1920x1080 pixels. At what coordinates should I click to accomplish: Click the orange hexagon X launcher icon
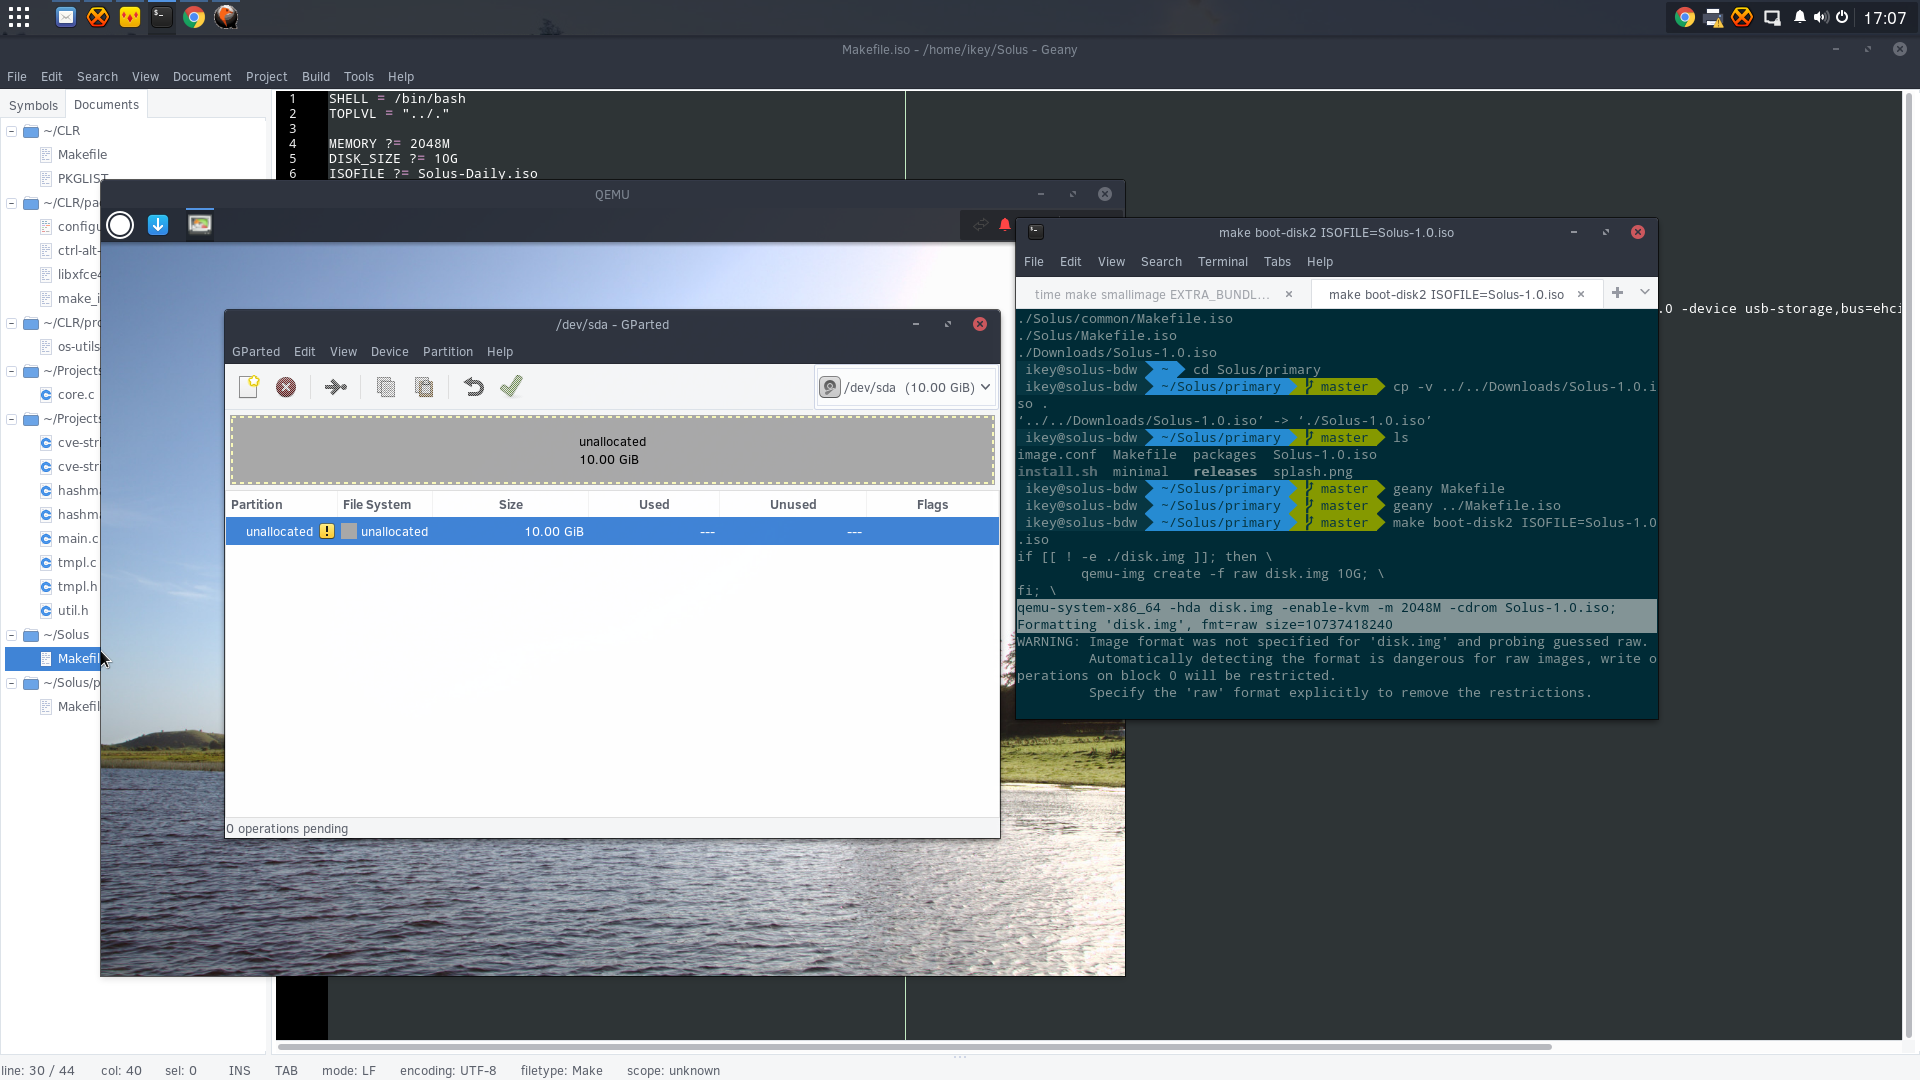coord(98,17)
